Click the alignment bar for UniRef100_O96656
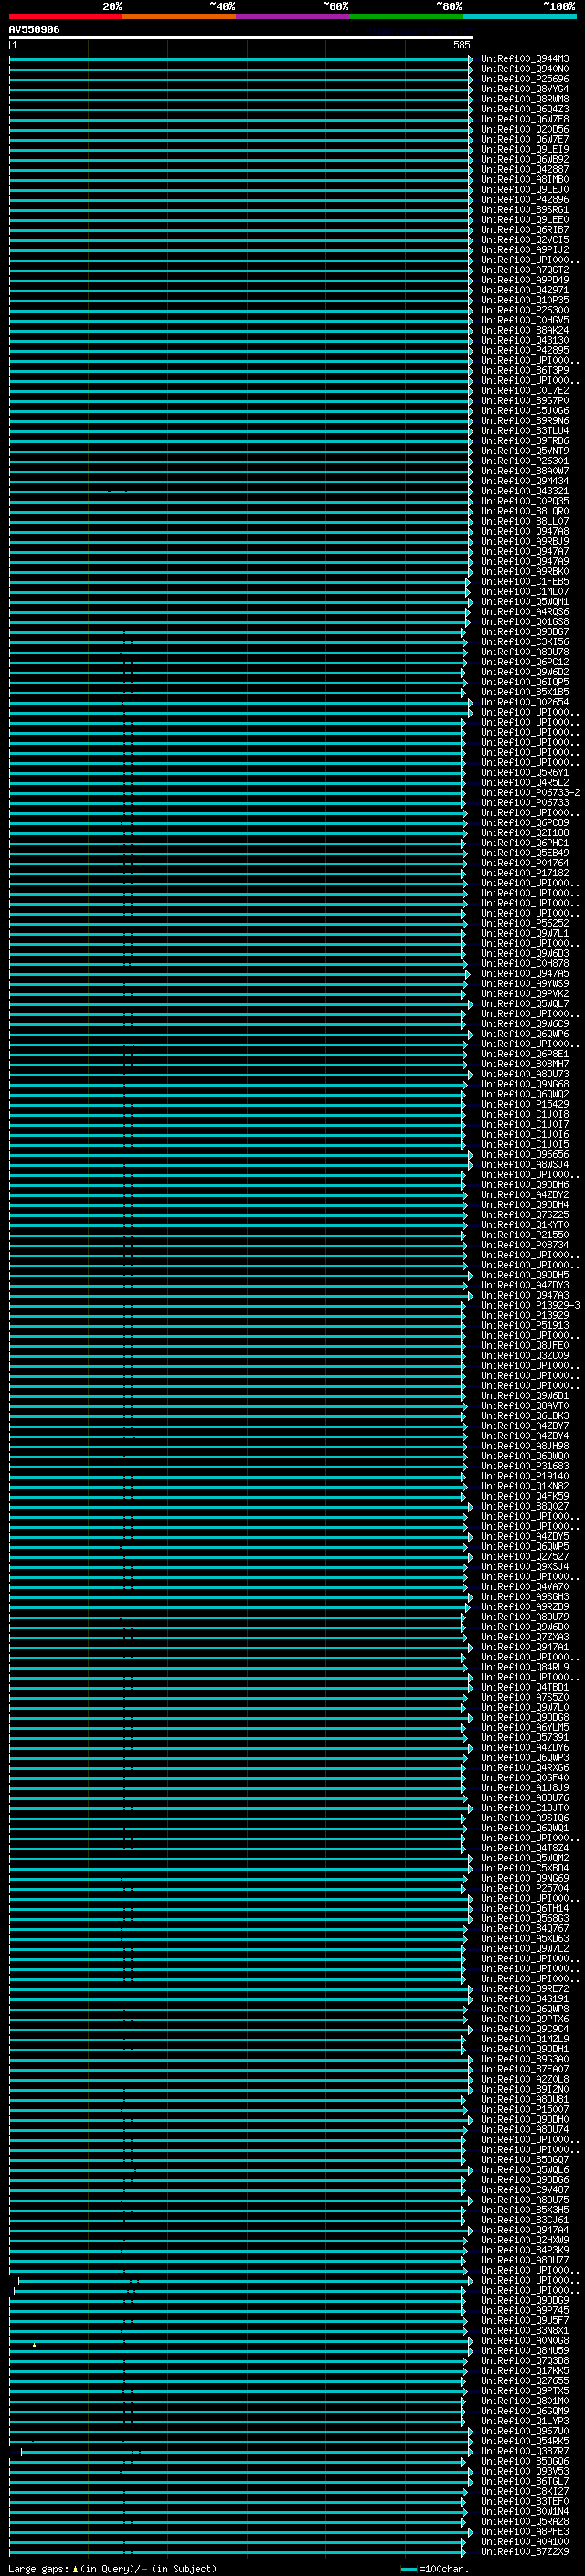The width and height of the screenshot is (585, 2576). click(x=241, y=1155)
